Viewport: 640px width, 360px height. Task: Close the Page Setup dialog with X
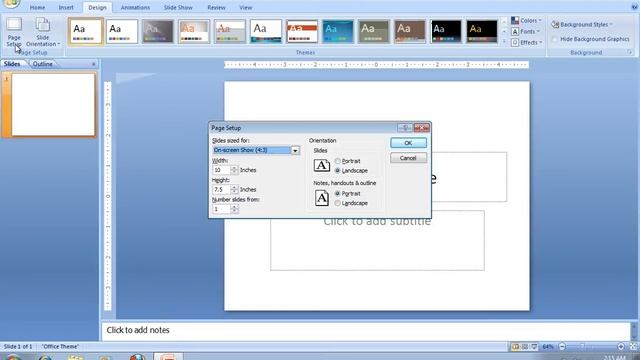click(421, 128)
